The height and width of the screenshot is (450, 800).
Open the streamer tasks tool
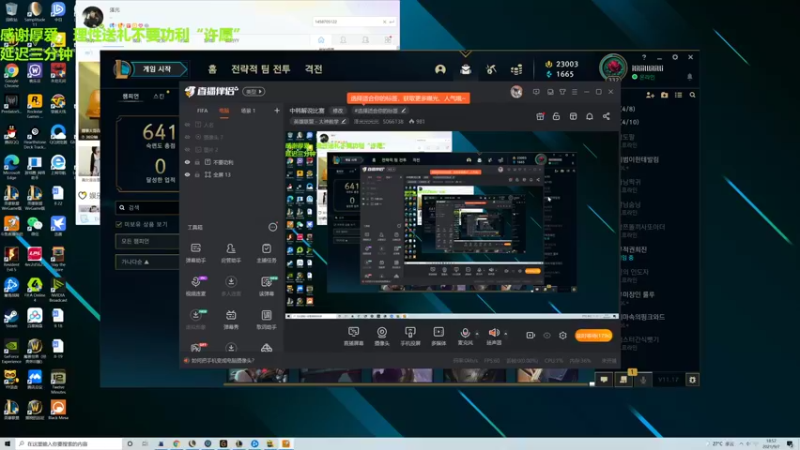coord(266,253)
